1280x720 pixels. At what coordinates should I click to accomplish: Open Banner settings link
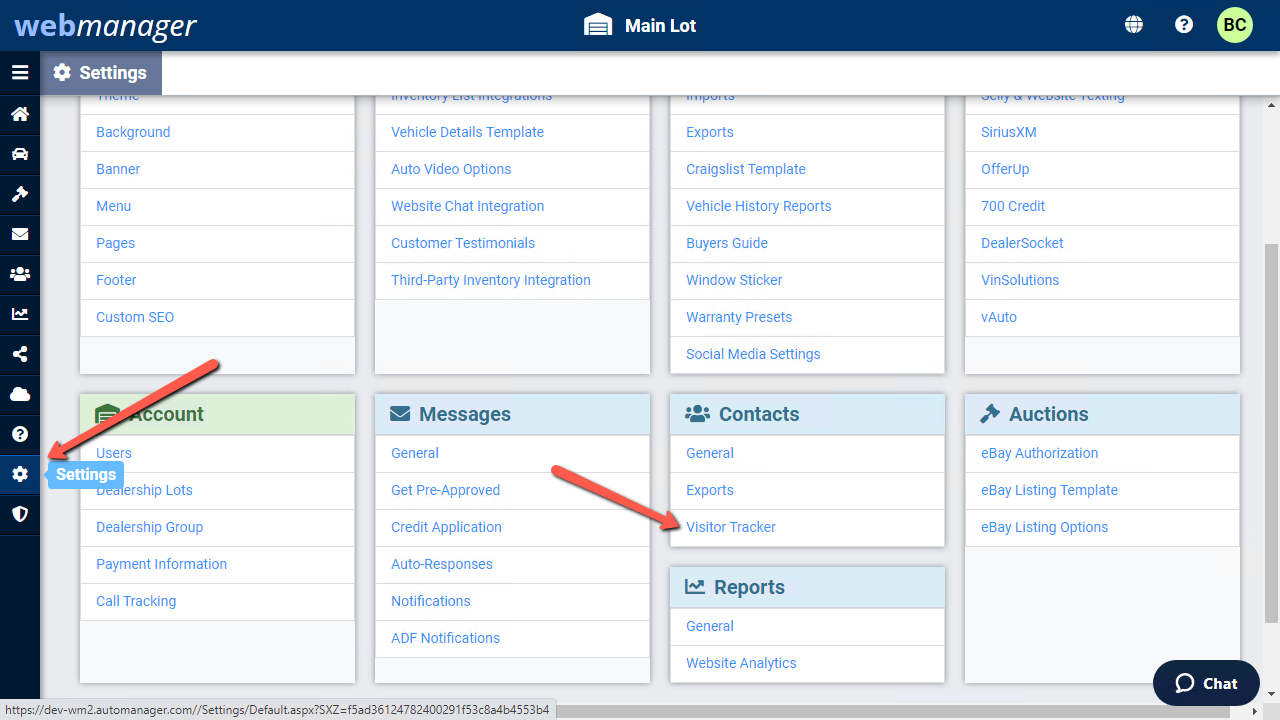118,169
